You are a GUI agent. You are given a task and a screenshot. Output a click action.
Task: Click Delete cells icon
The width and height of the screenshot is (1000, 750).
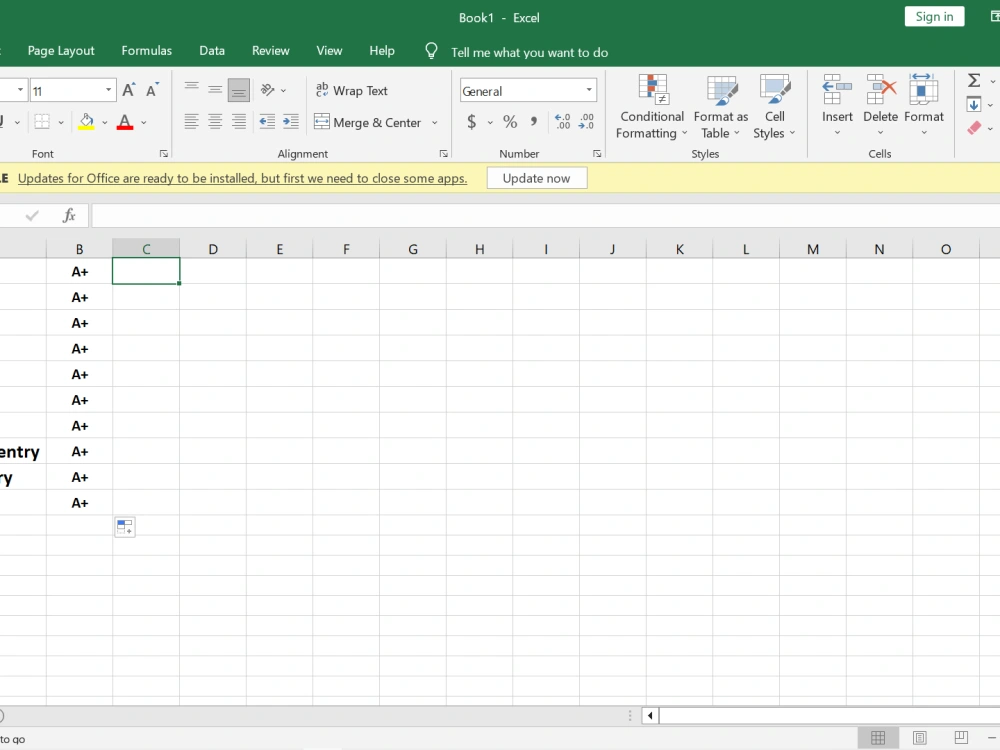point(880,90)
